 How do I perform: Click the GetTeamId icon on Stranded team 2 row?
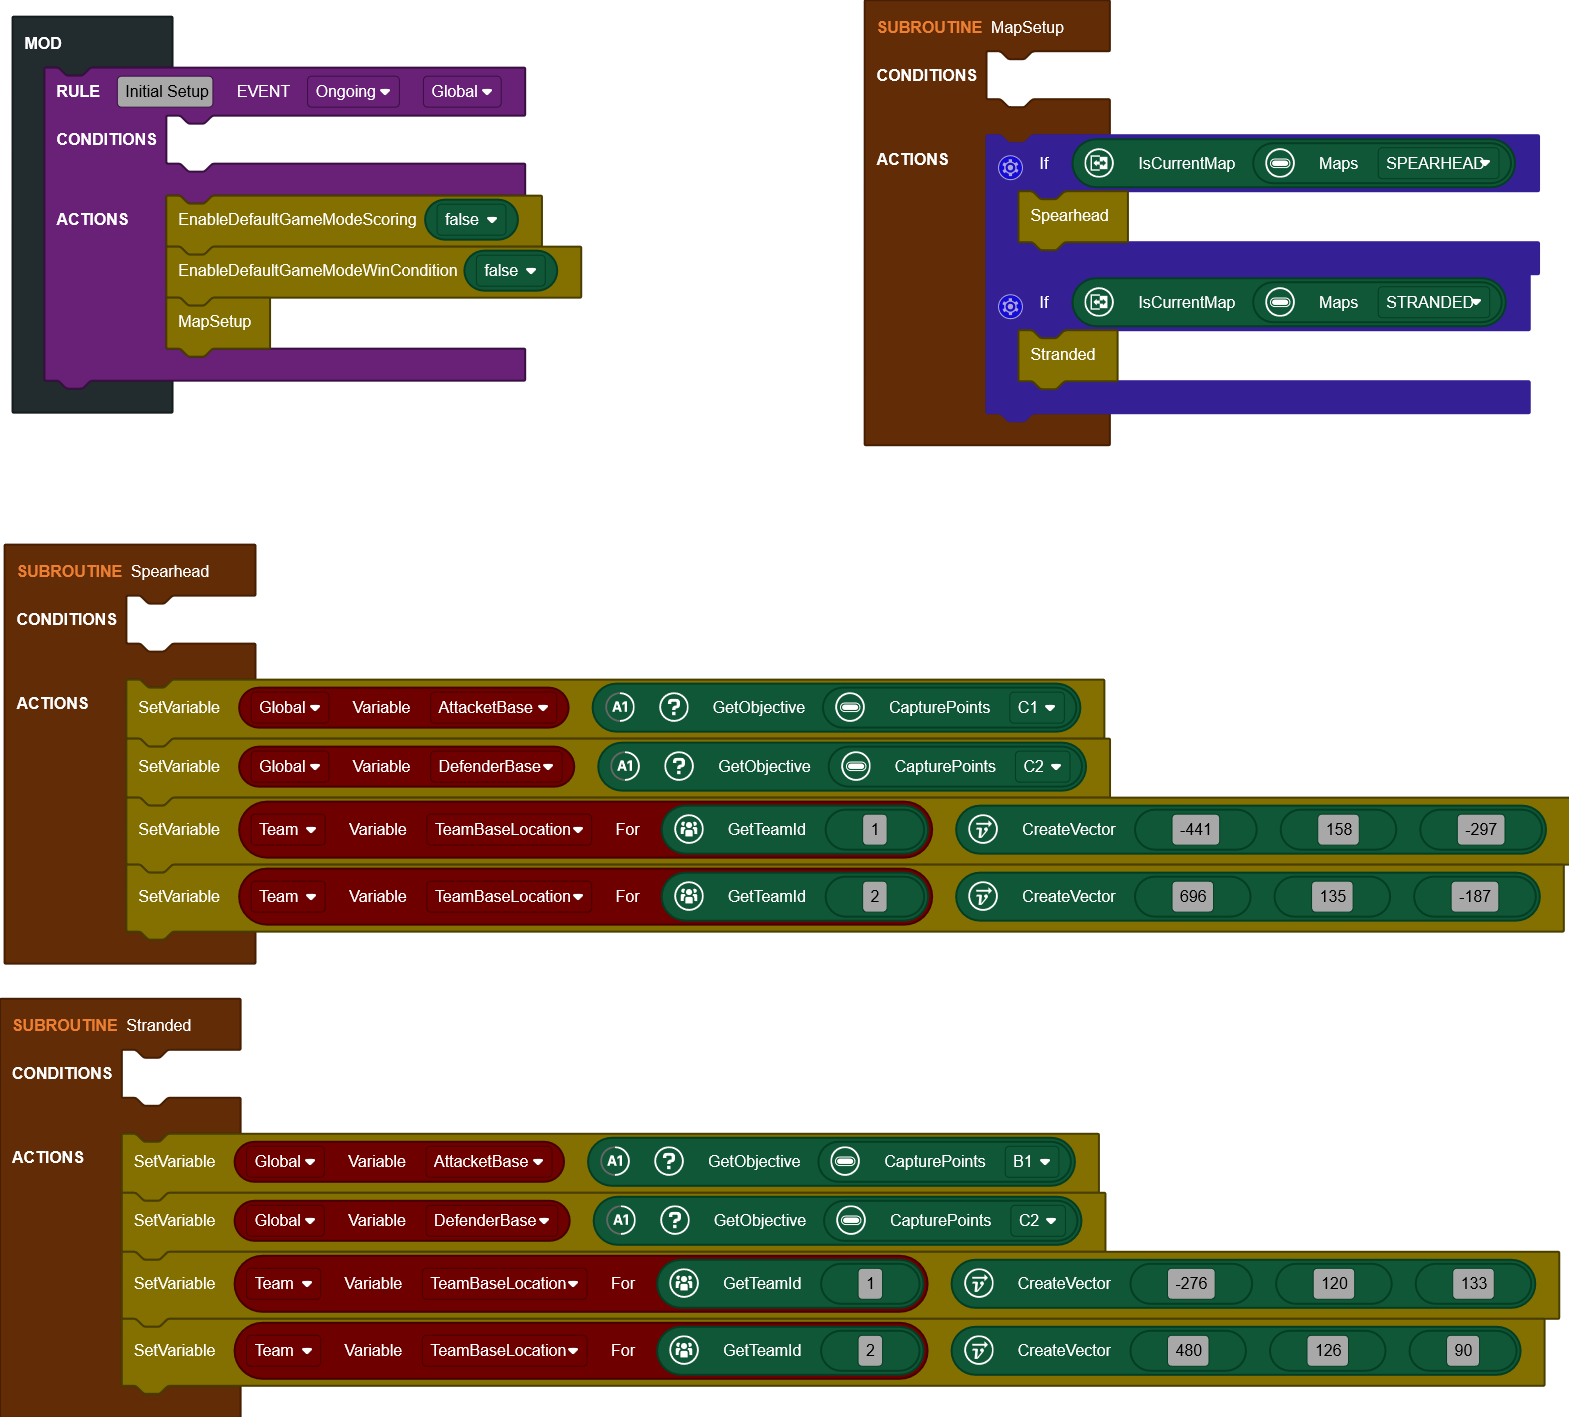[683, 1350]
